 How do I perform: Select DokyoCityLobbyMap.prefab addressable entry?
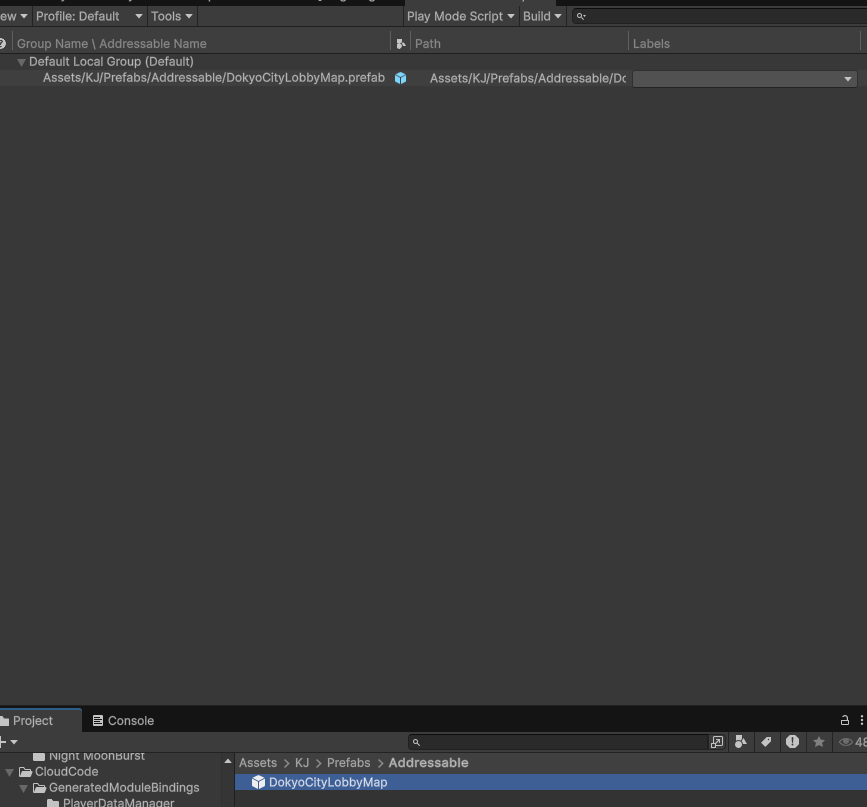coord(214,78)
